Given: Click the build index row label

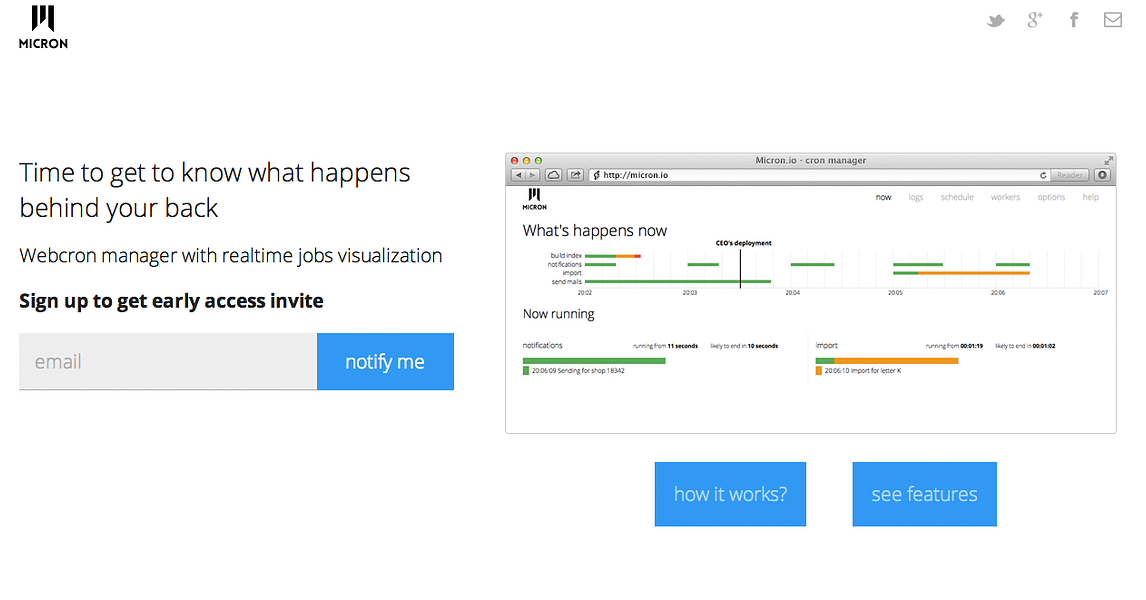Looking at the screenshot, I should point(566,256).
